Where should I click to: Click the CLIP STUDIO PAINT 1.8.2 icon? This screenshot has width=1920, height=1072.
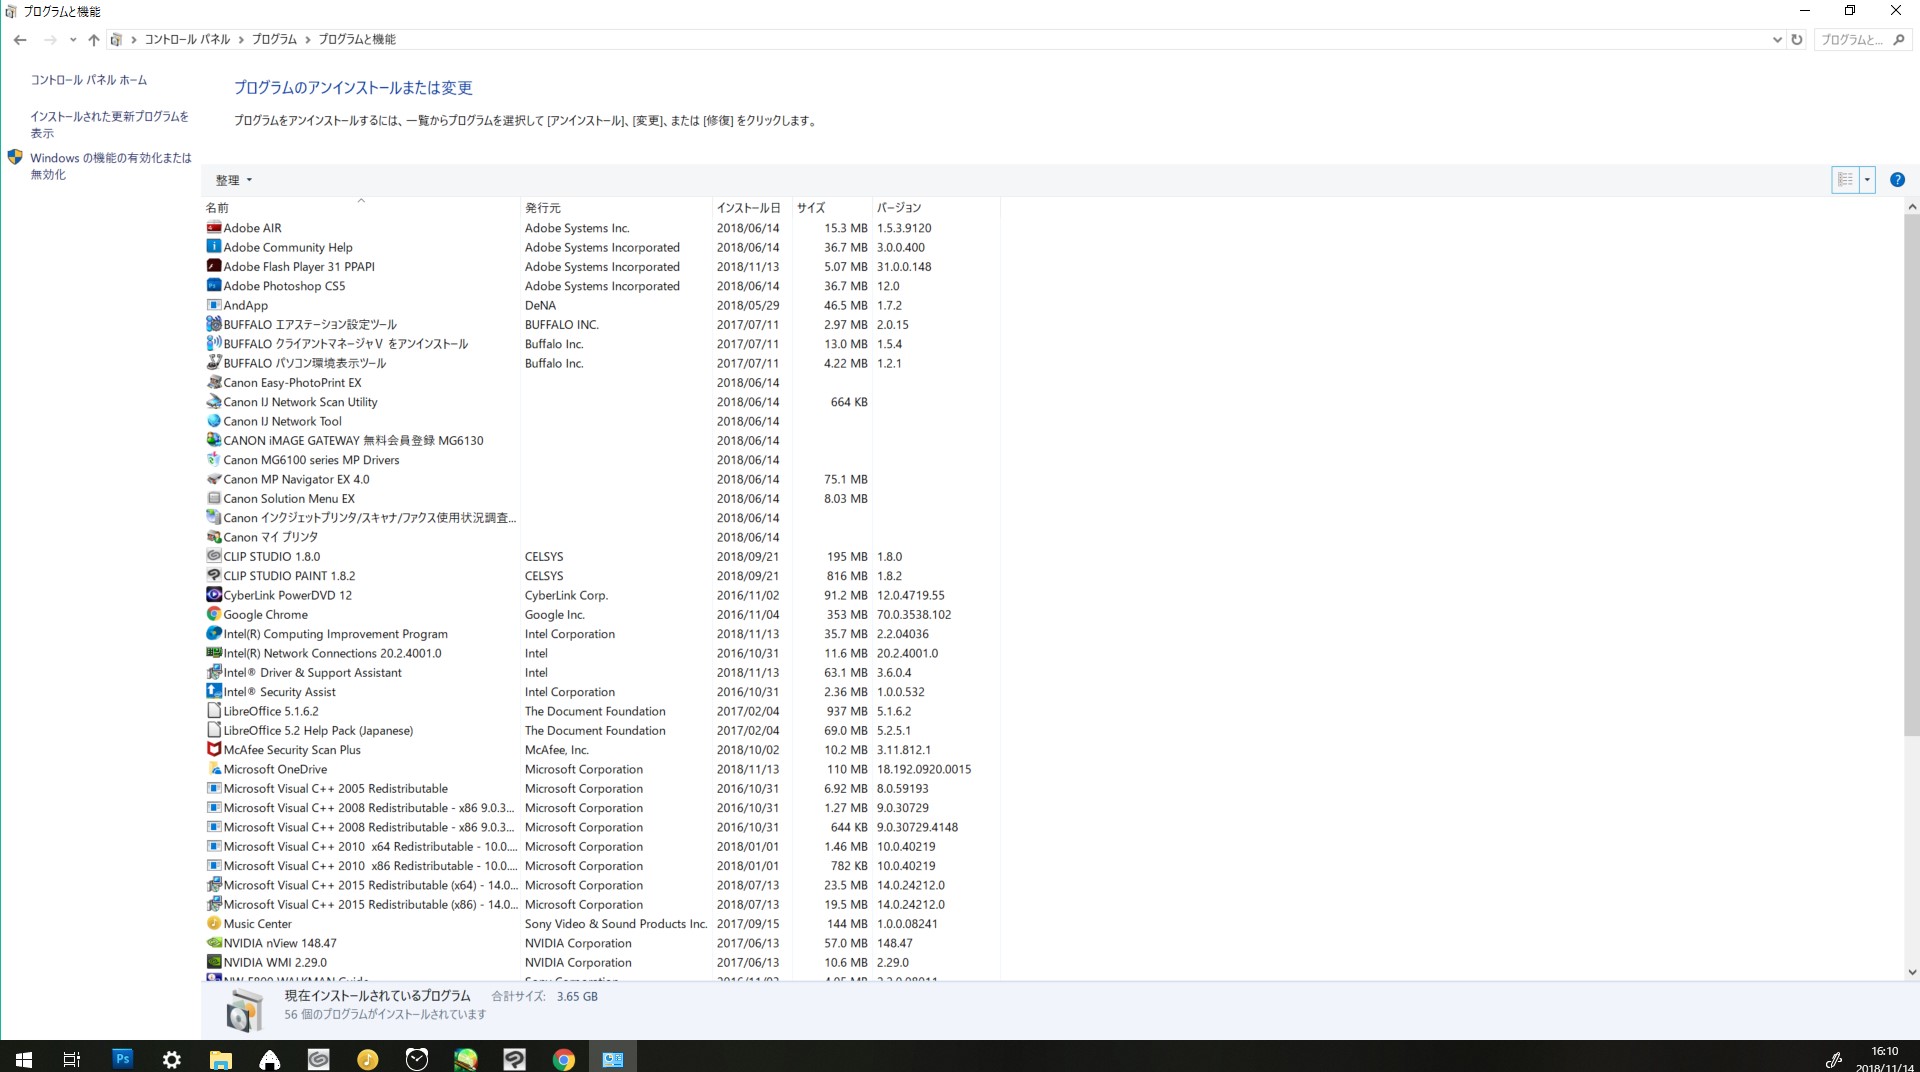pos(213,576)
